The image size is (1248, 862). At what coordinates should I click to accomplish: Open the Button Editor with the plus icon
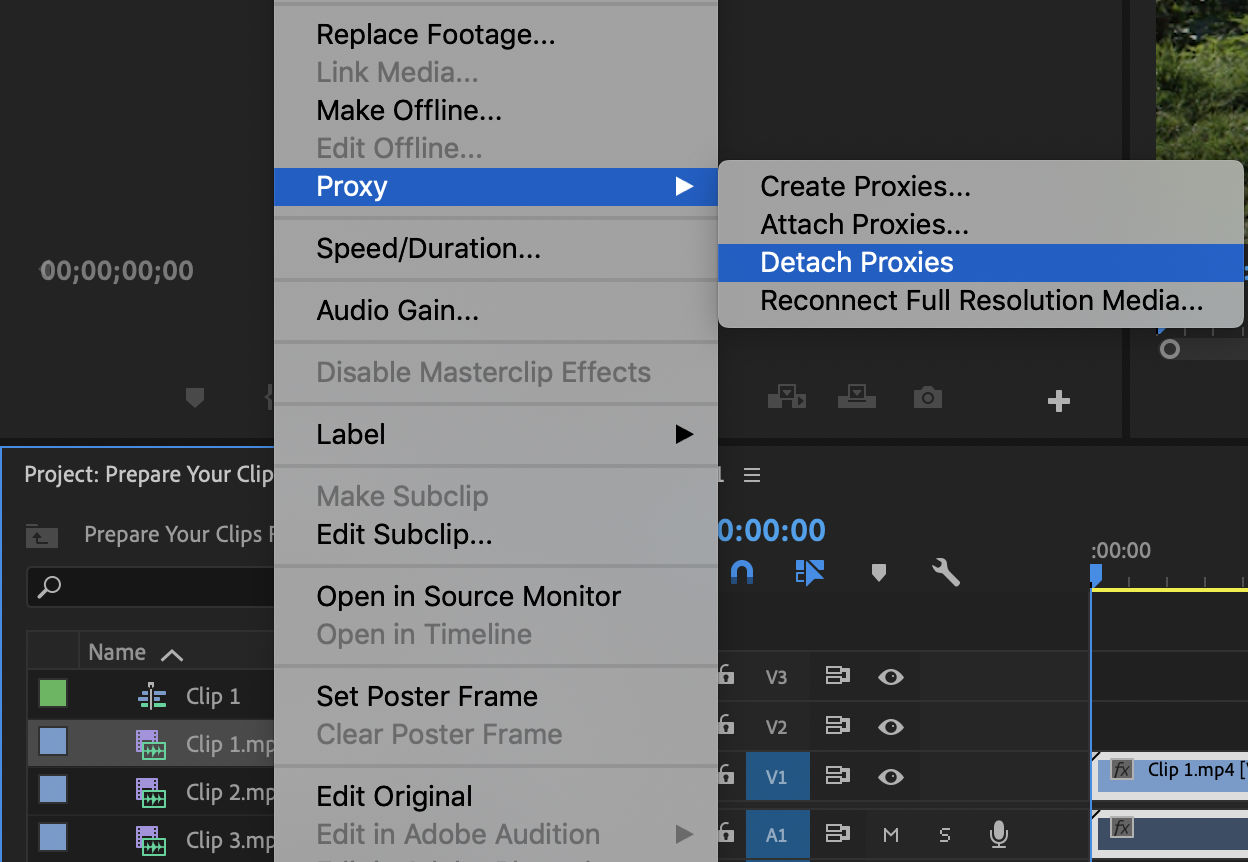tap(1058, 401)
